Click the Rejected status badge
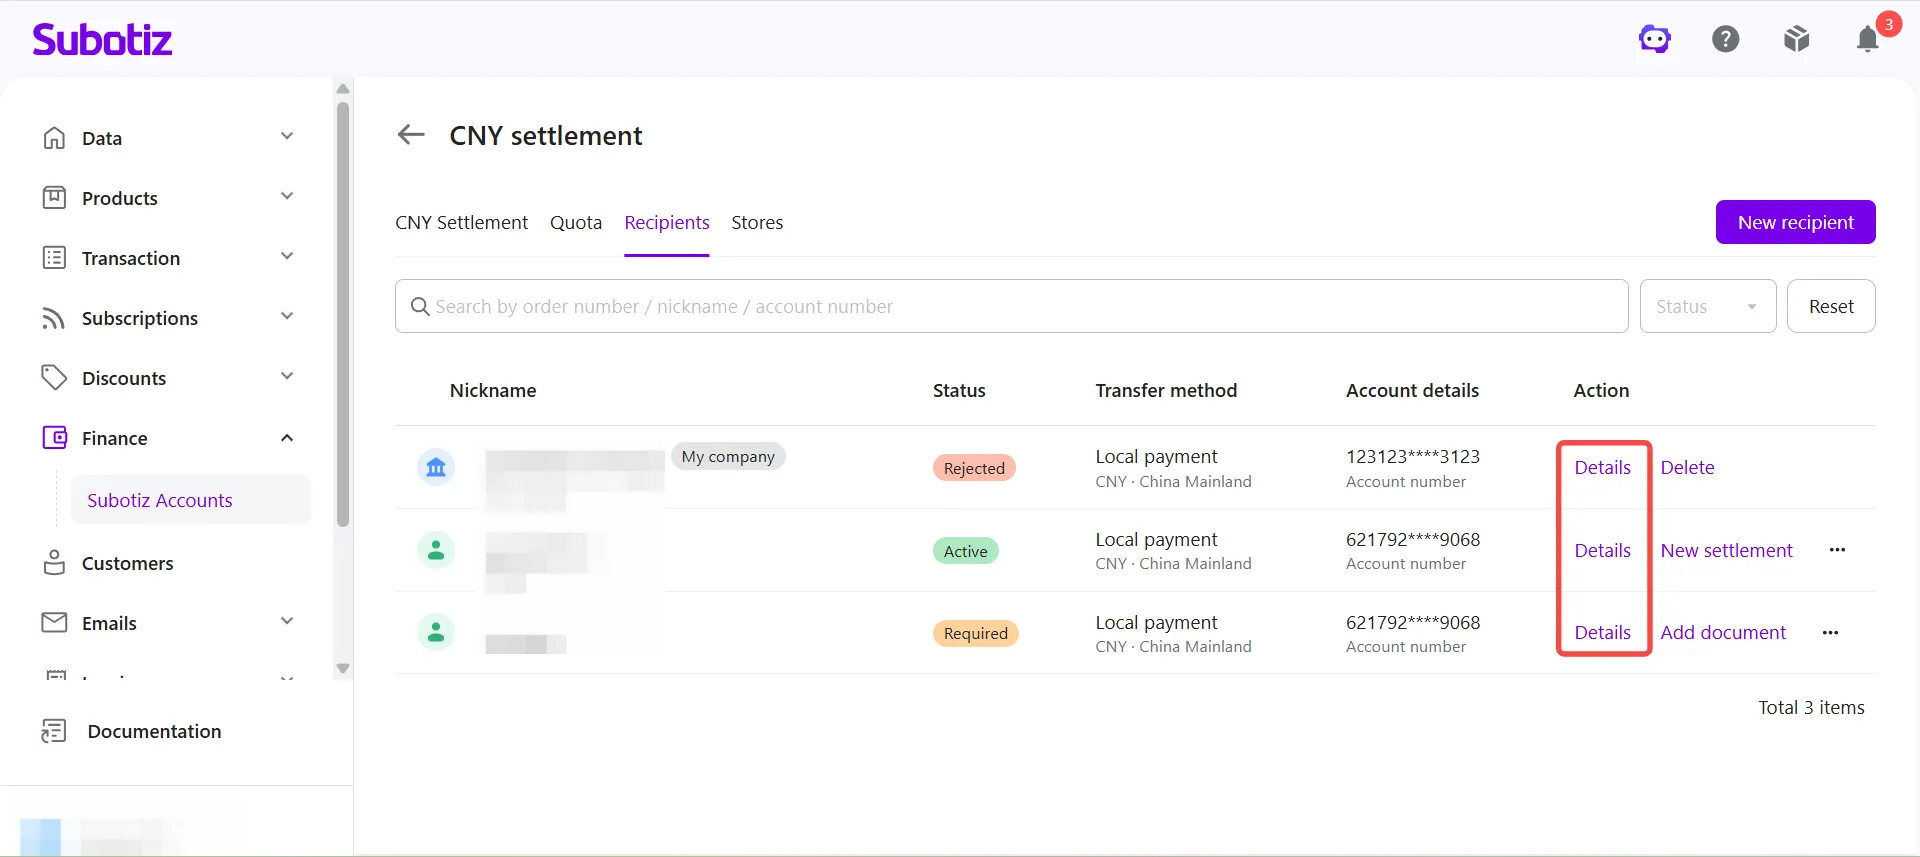This screenshot has width=1920, height=857. pyautogui.click(x=974, y=468)
